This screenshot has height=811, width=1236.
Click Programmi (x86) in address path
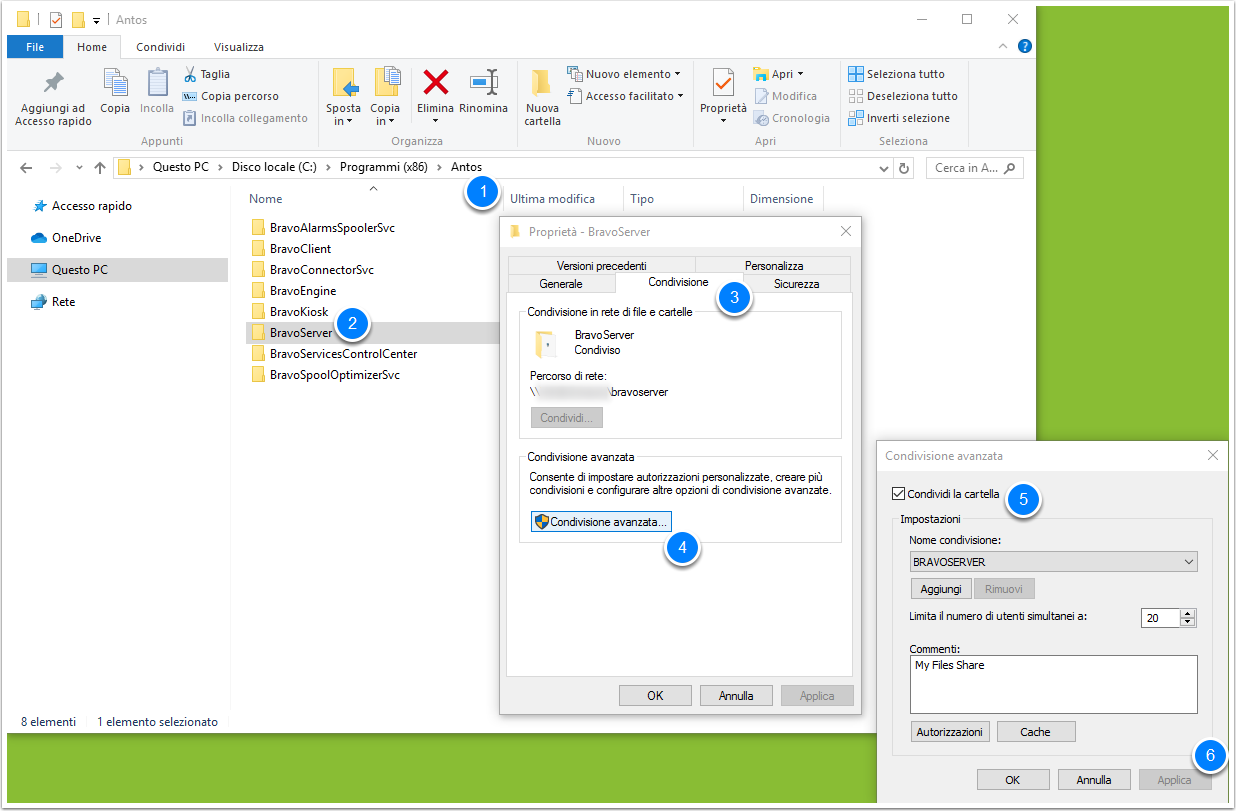pyautogui.click(x=384, y=167)
